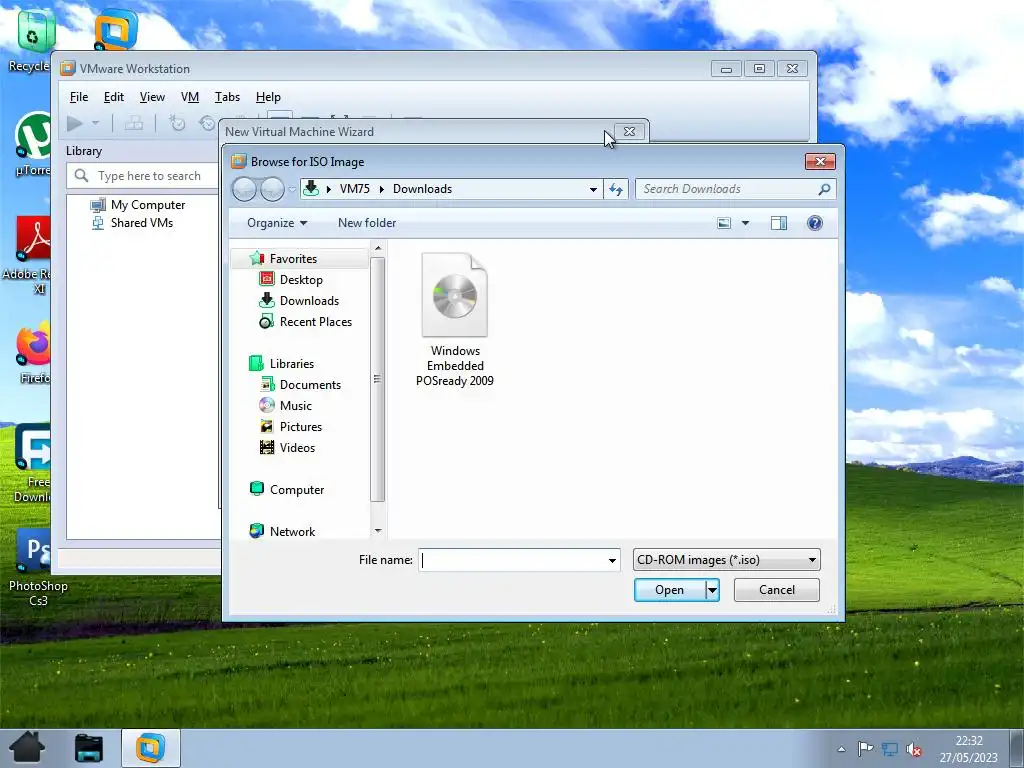The width and height of the screenshot is (1024, 768).
Task: Toggle the preview pane
Action: pos(778,223)
